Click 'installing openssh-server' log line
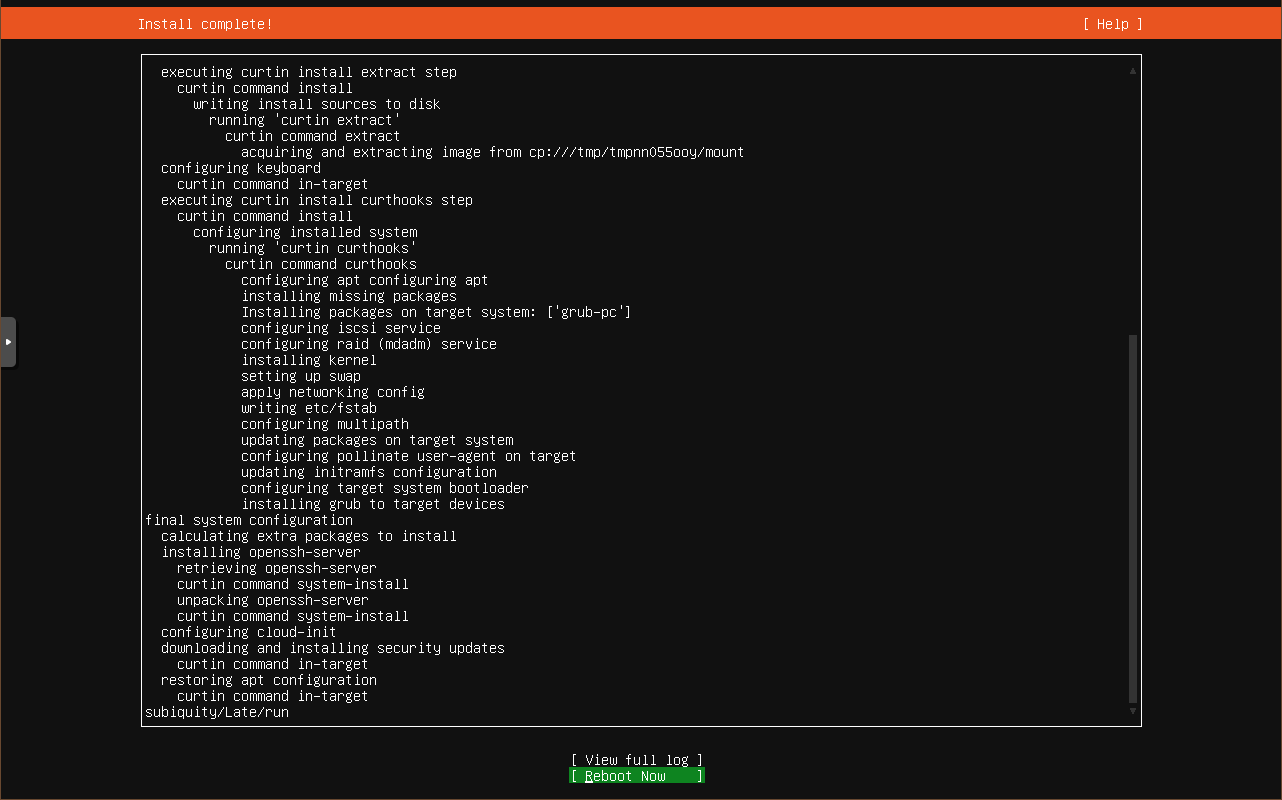Image resolution: width=1282 pixels, height=800 pixels. pos(261,552)
